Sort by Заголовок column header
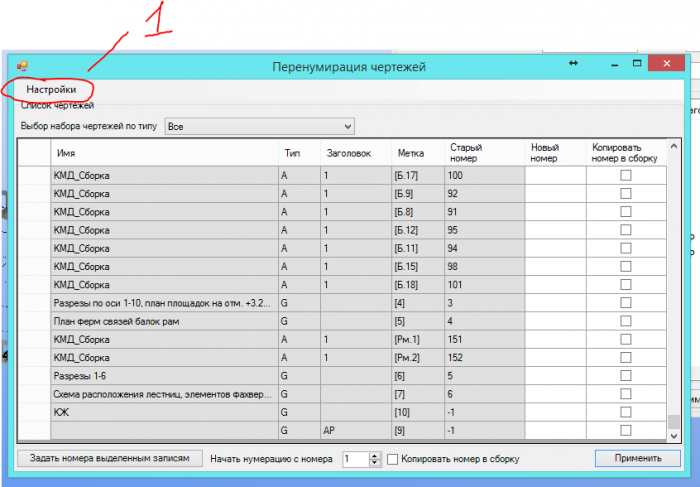The width and height of the screenshot is (700, 487). (x=356, y=153)
